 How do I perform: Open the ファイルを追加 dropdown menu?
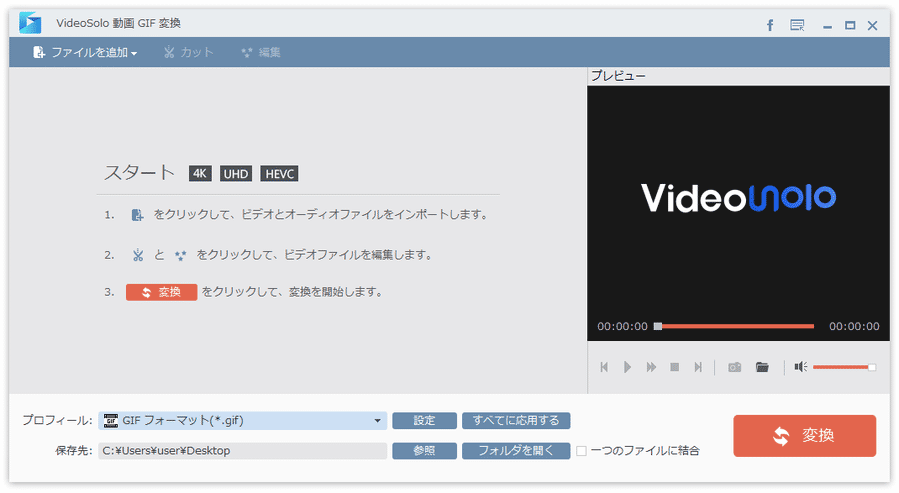point(85,53)
